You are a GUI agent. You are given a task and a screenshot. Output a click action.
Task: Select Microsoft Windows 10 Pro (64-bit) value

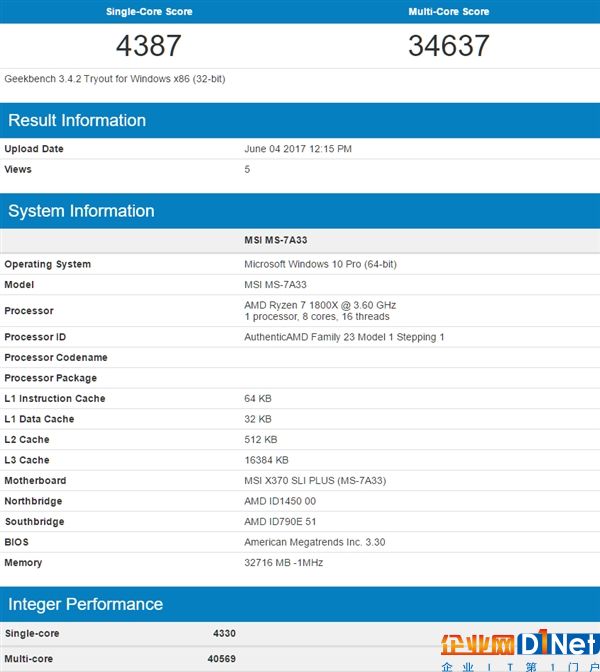(321, 264)
